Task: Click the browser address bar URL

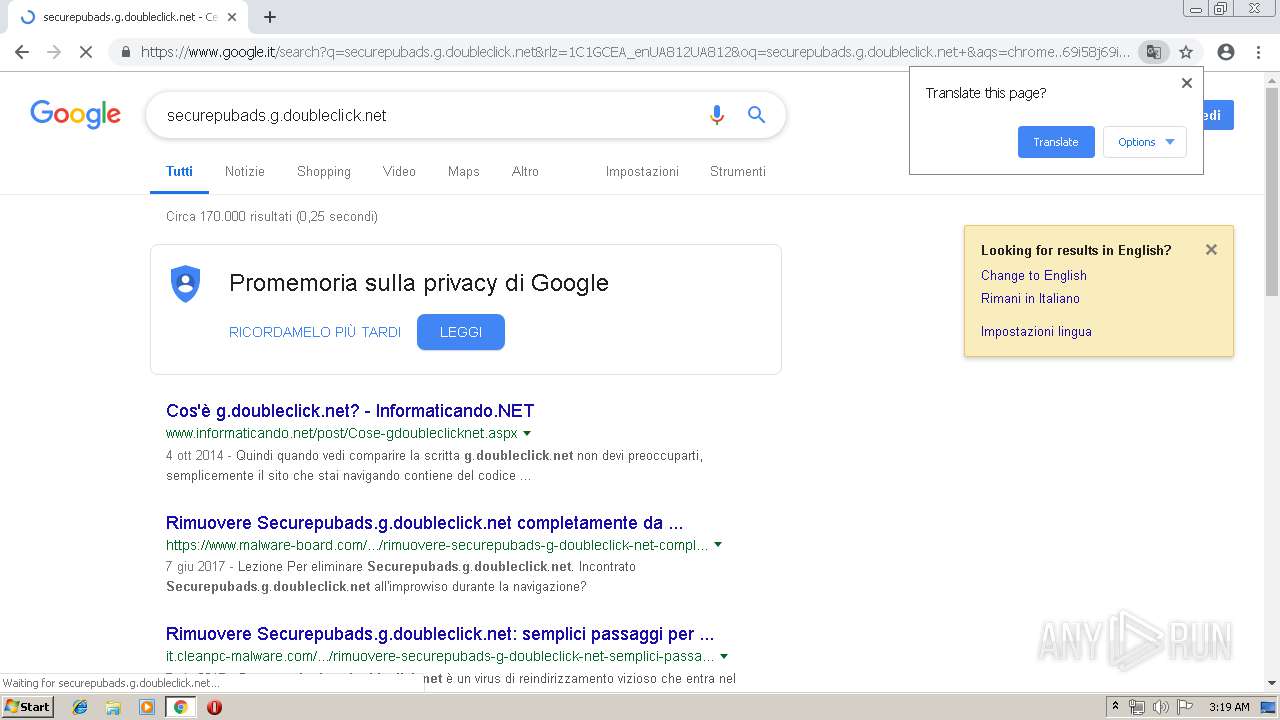Action: point(635,52)
